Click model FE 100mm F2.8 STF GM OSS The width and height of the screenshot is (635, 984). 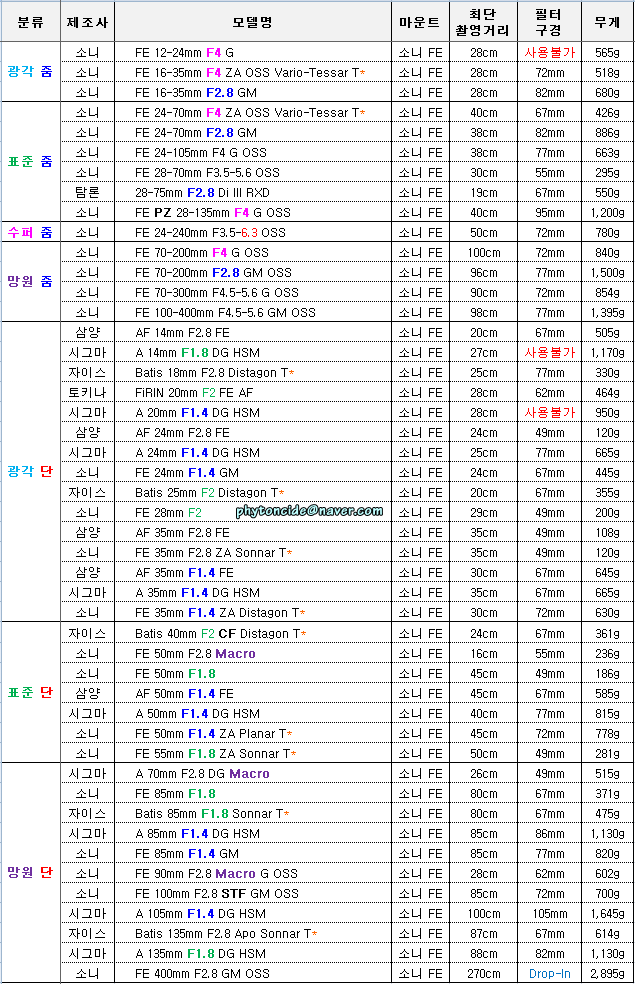(217, 894)
